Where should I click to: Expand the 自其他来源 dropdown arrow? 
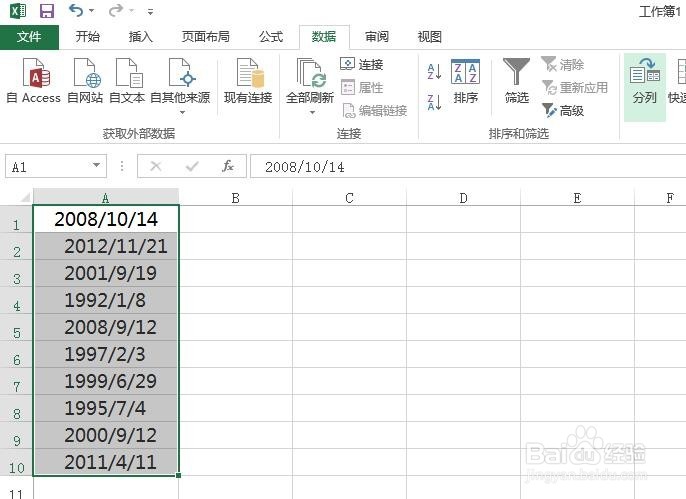[182, 112]
